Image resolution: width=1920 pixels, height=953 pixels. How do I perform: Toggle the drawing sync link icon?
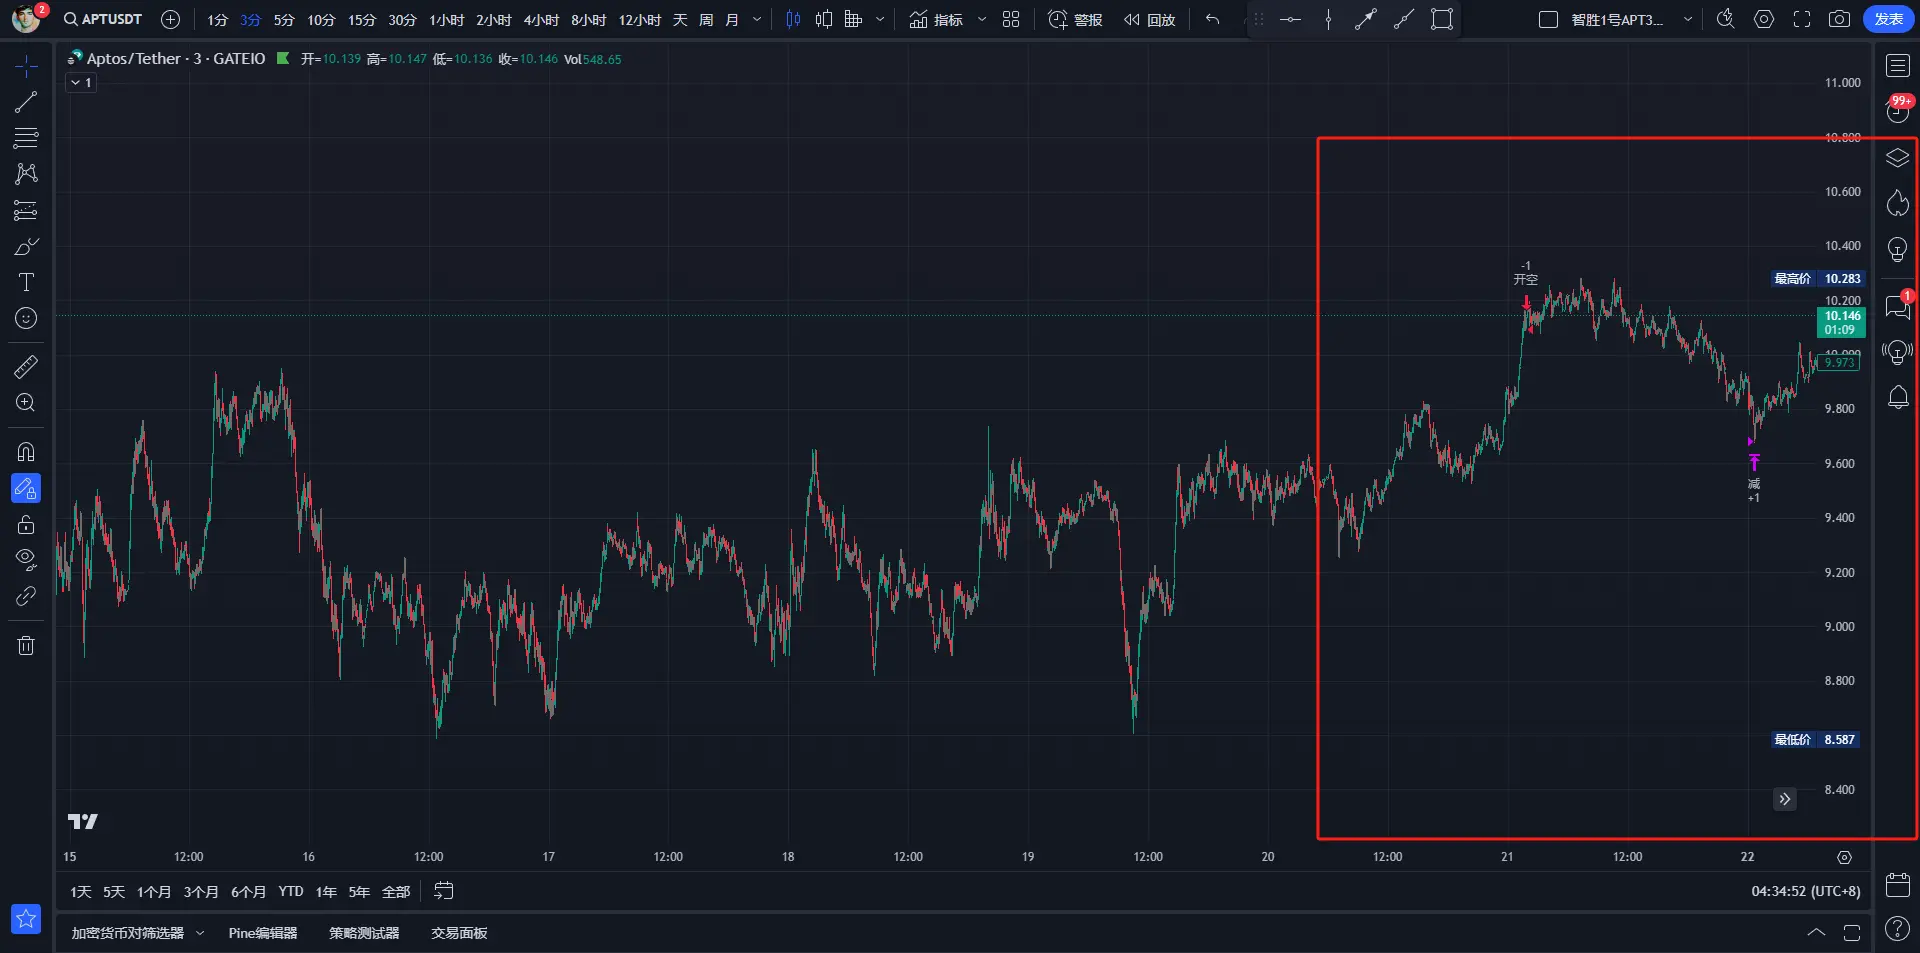26,596
